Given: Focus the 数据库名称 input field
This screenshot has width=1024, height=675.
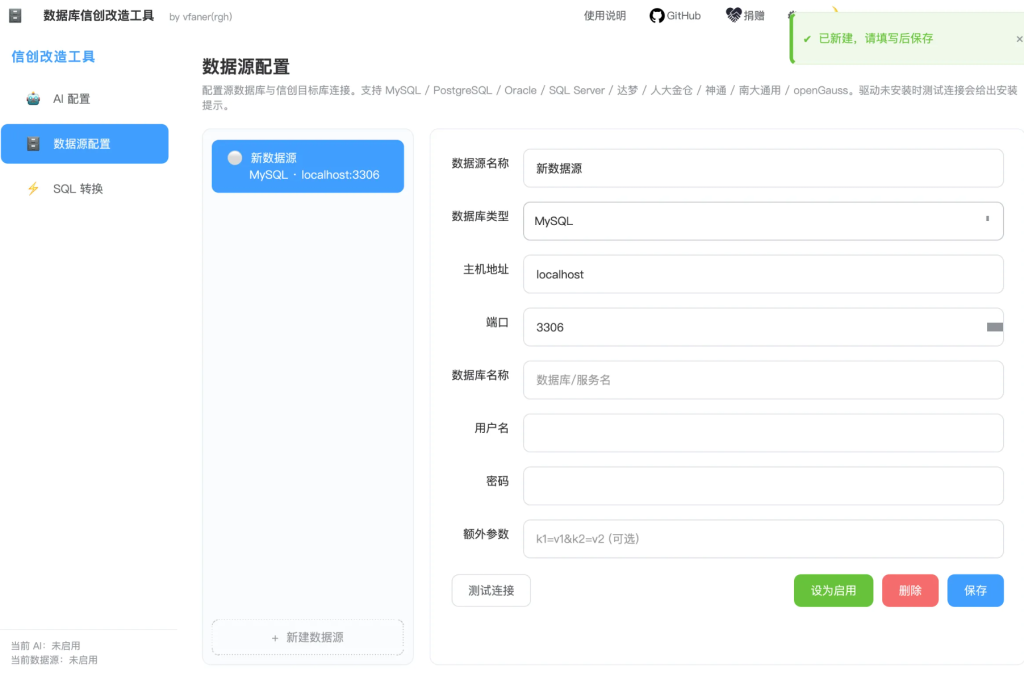Looking at the screenshot, I should click(763, 380).
